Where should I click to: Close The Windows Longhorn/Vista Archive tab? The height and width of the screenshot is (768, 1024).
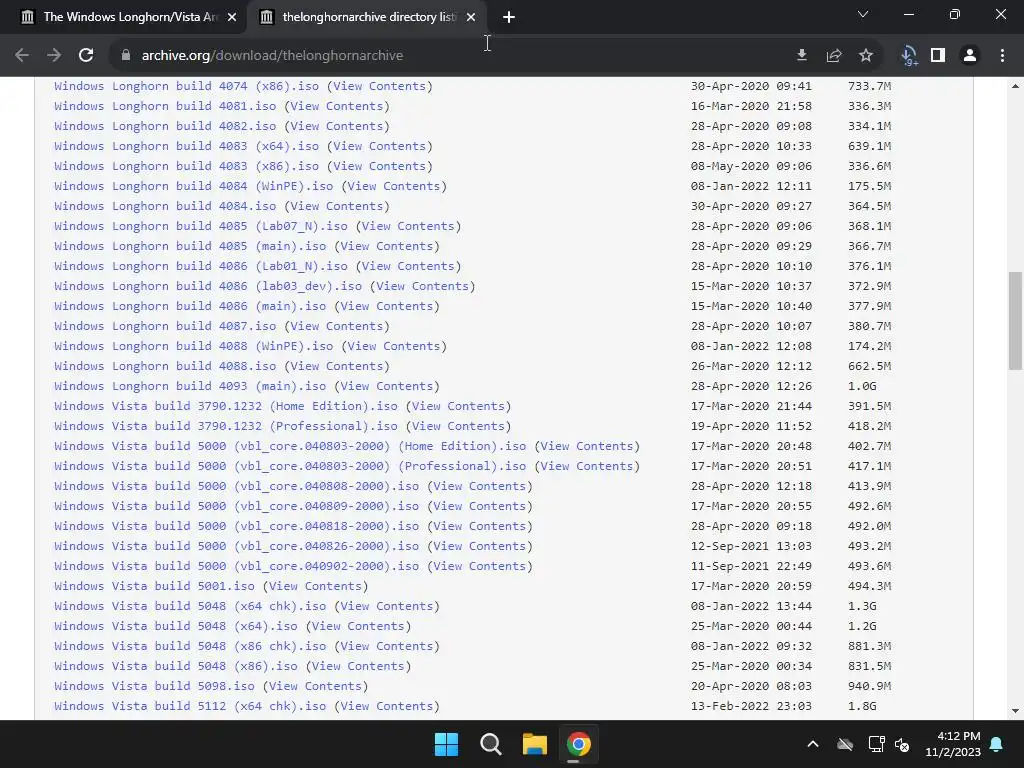point(232,17)
